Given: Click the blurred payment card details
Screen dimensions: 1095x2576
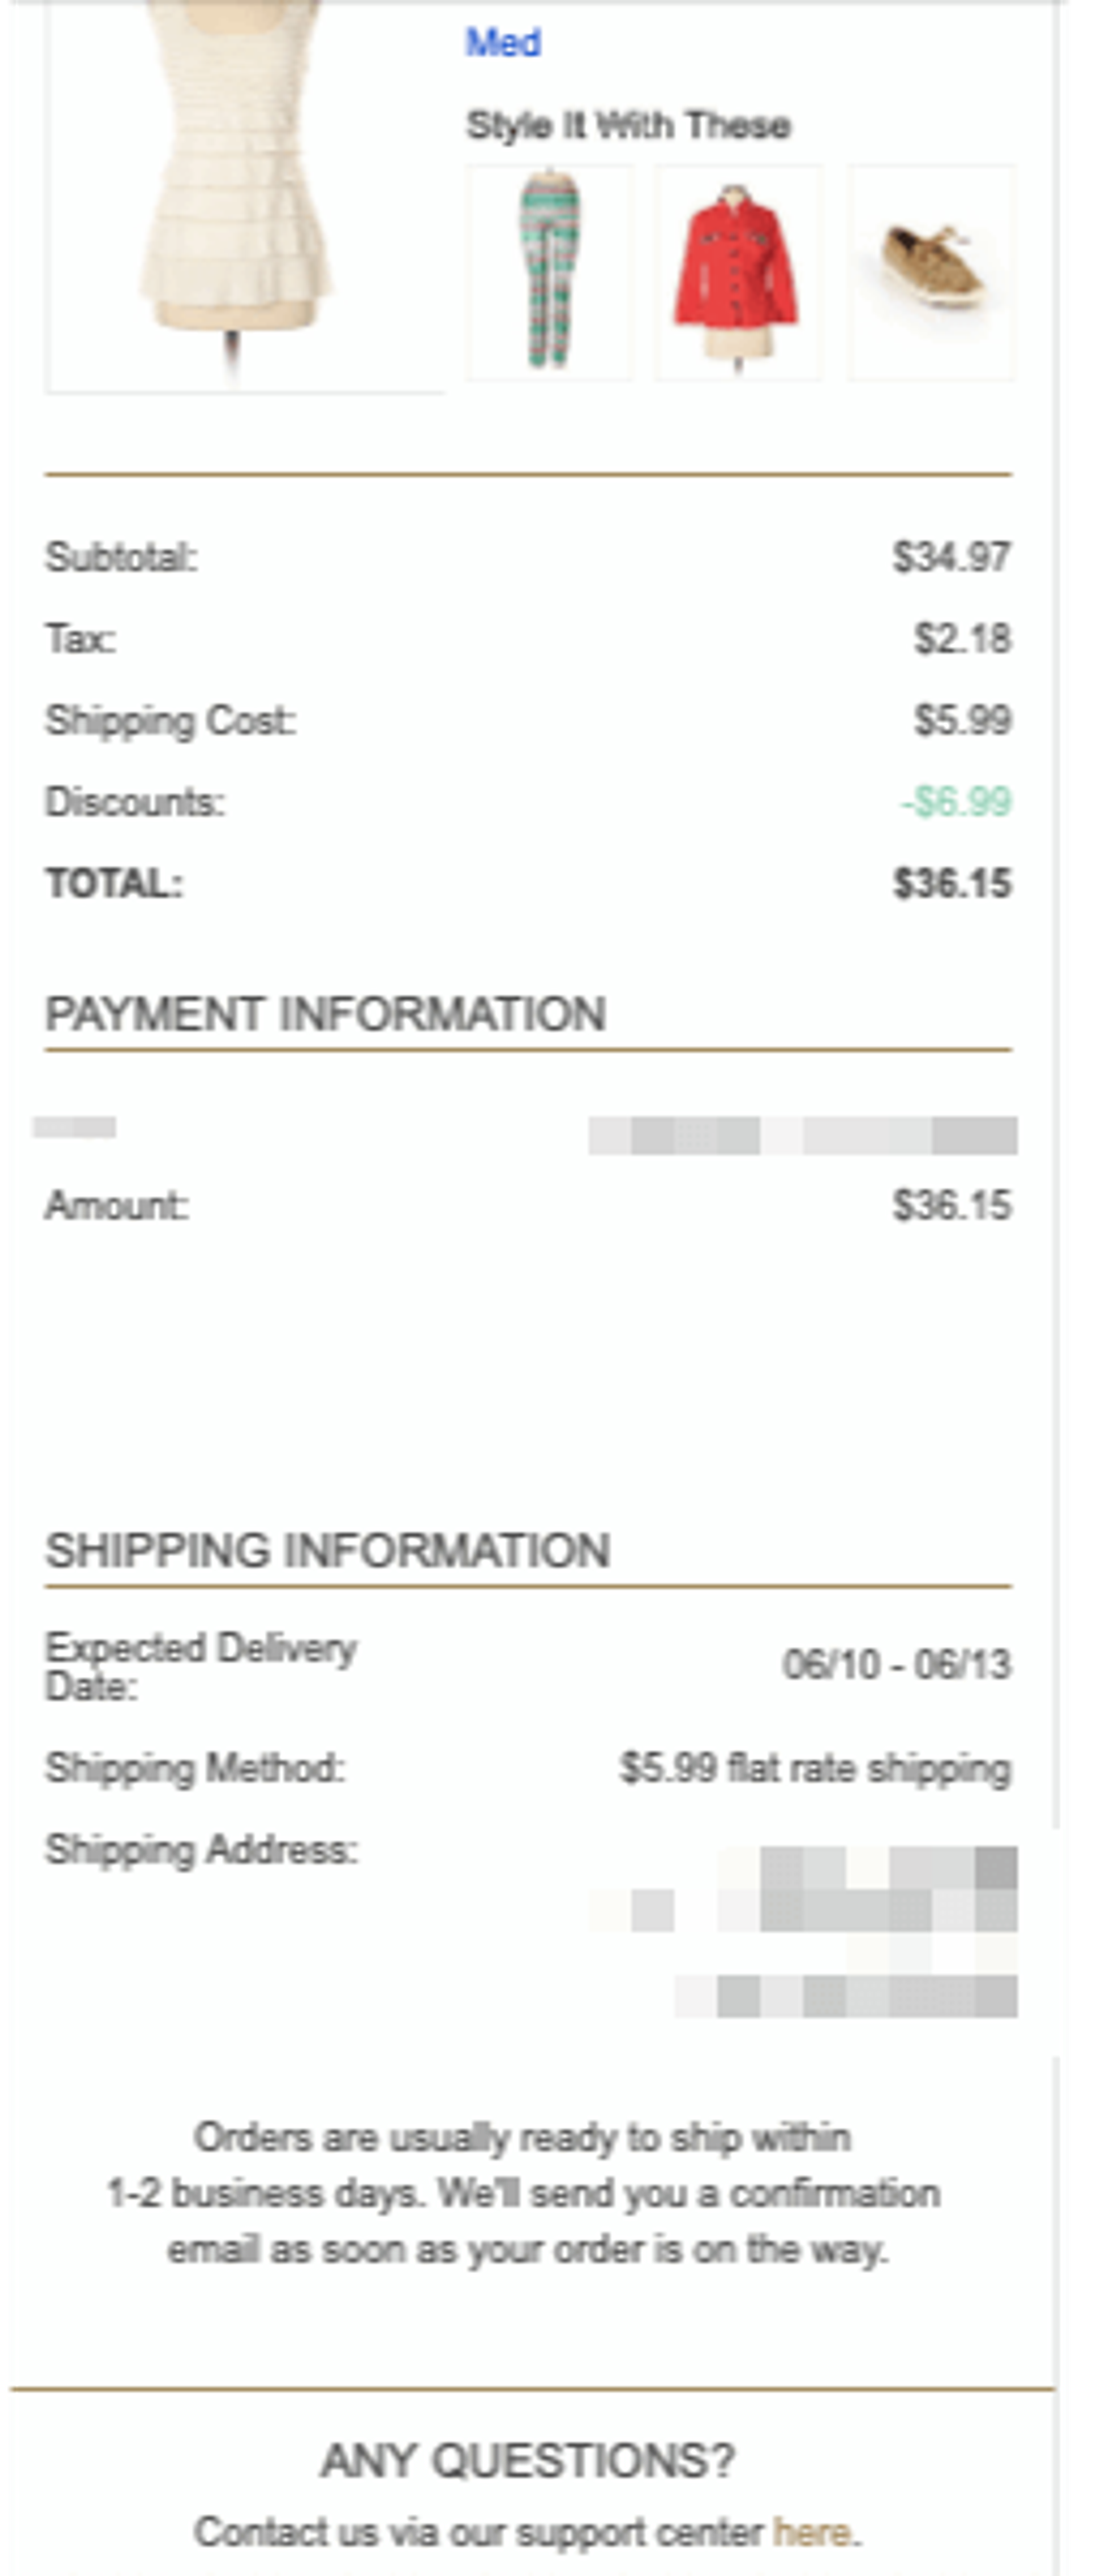Looking at the screenshot, I should coord(803,1136).
